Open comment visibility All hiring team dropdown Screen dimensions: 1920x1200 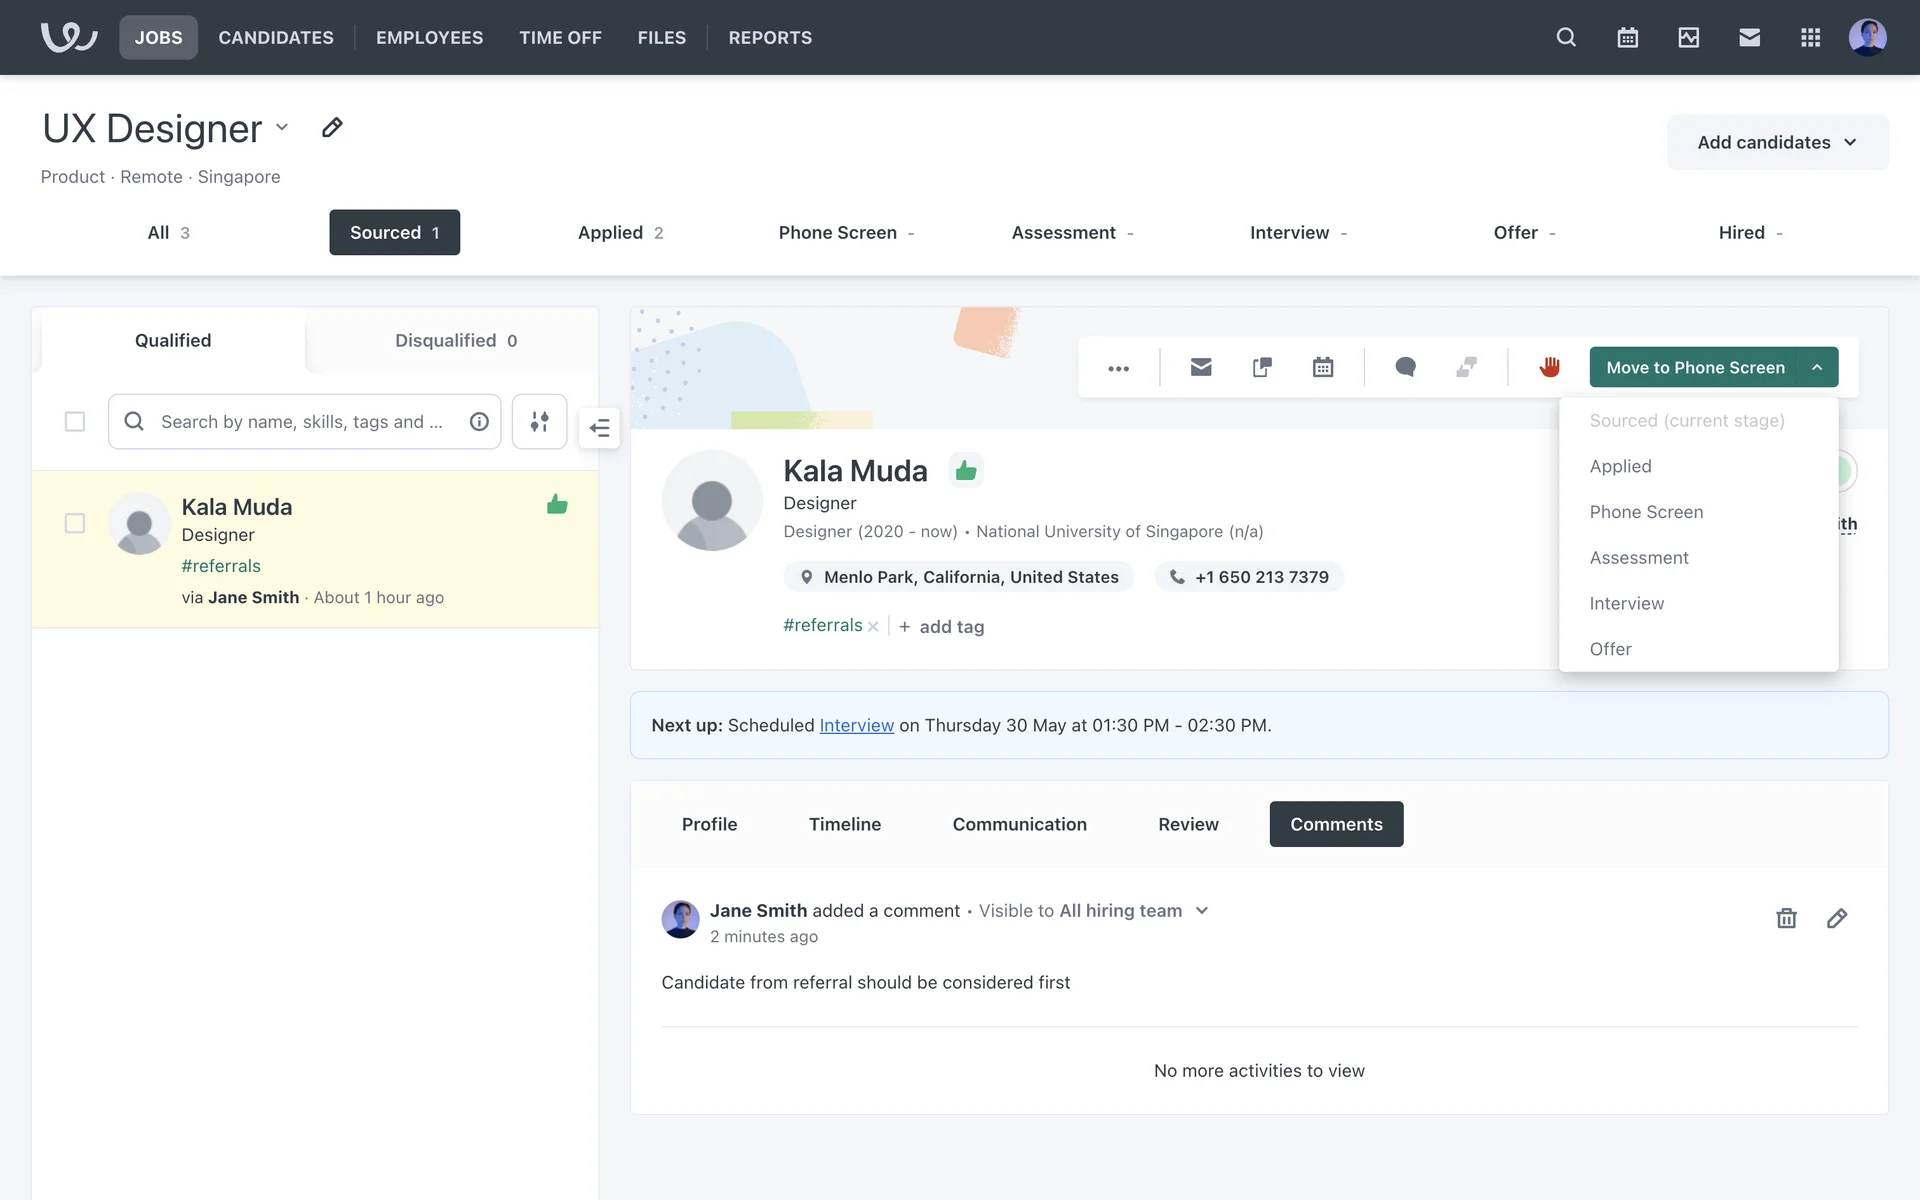click(1201, 911)
